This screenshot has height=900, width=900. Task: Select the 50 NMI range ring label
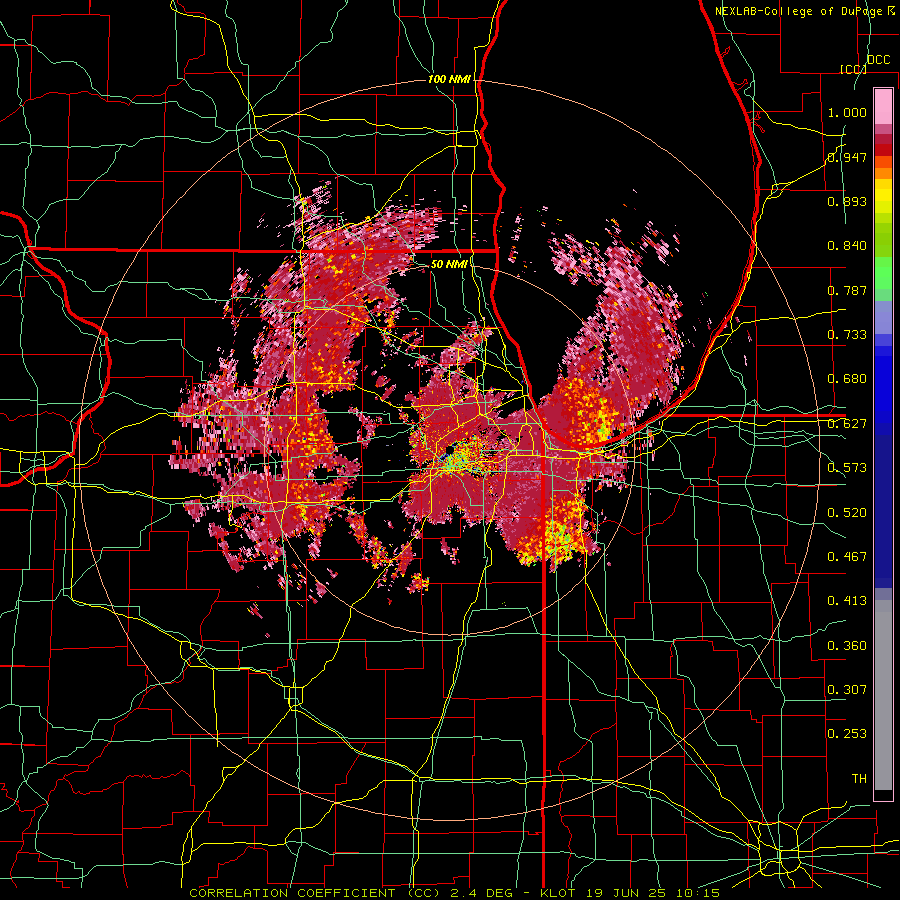[449, 264]
